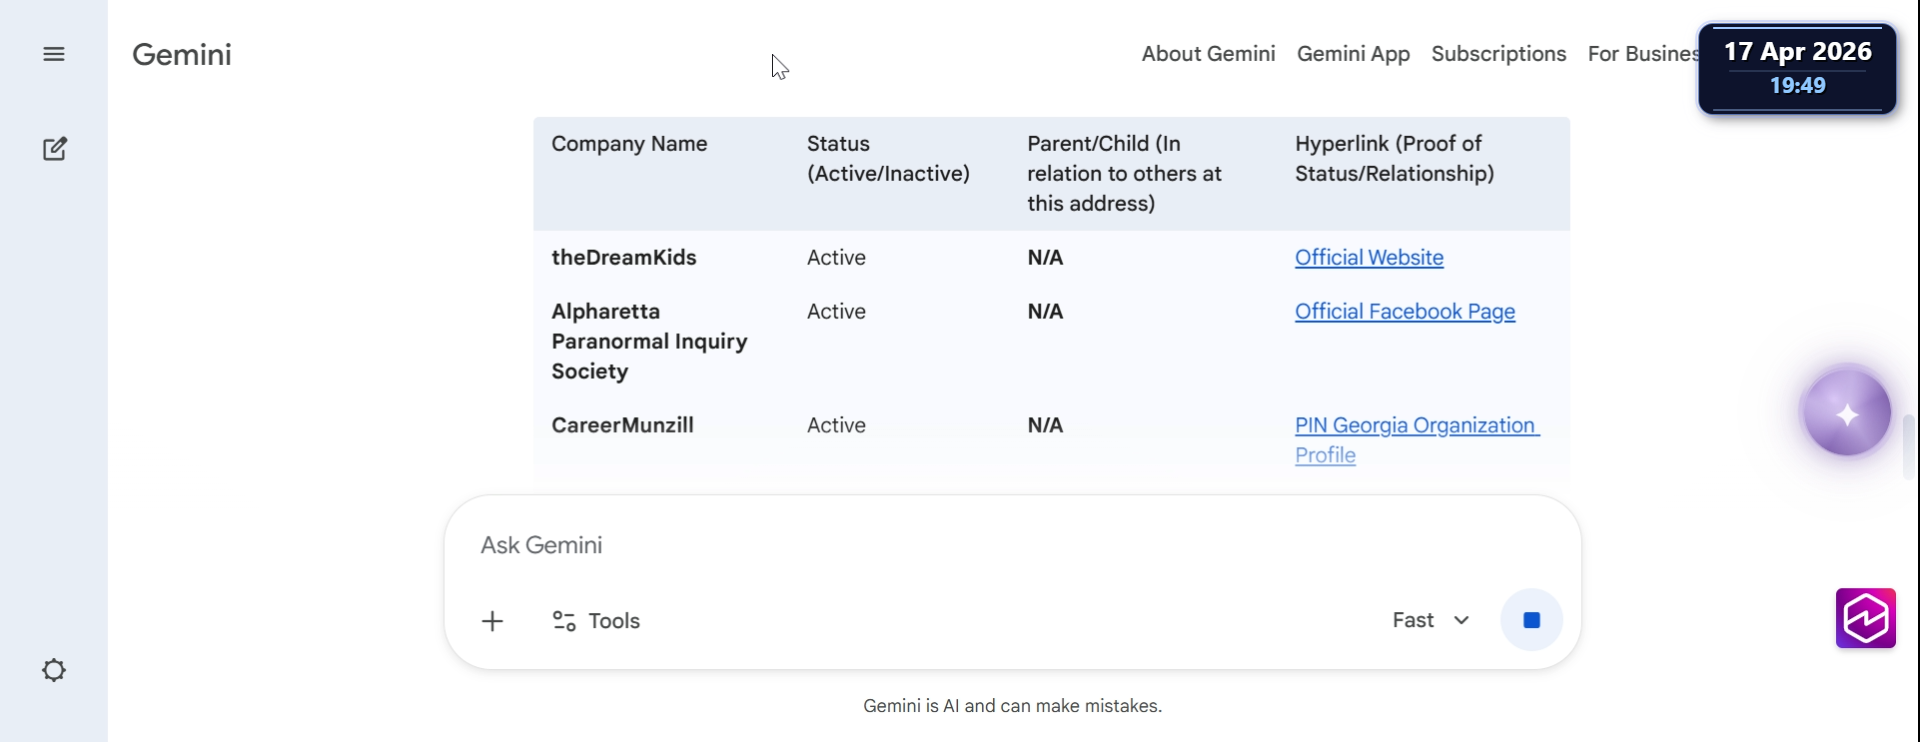This screenshot has height=742, width=1920.
Task: Click the date and time clock widget
Action: [x=1797, y=68]
